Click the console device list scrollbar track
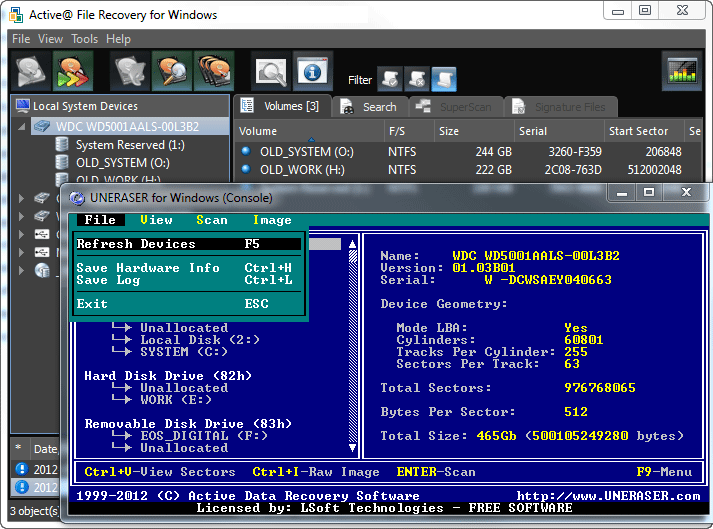The width and height of the screenshot is (713, 529). (x=352, y=346)
